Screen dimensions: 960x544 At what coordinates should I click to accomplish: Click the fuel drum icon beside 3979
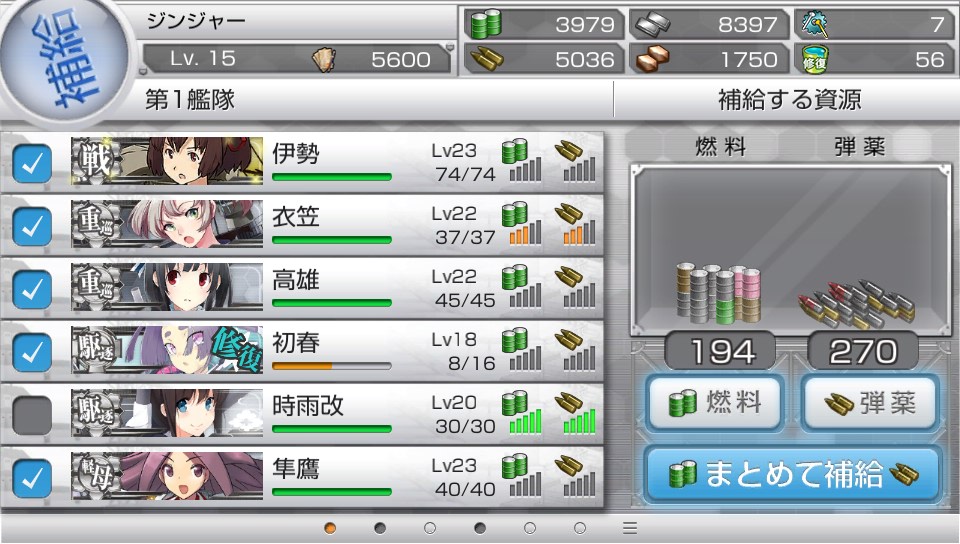coord(486,24)
